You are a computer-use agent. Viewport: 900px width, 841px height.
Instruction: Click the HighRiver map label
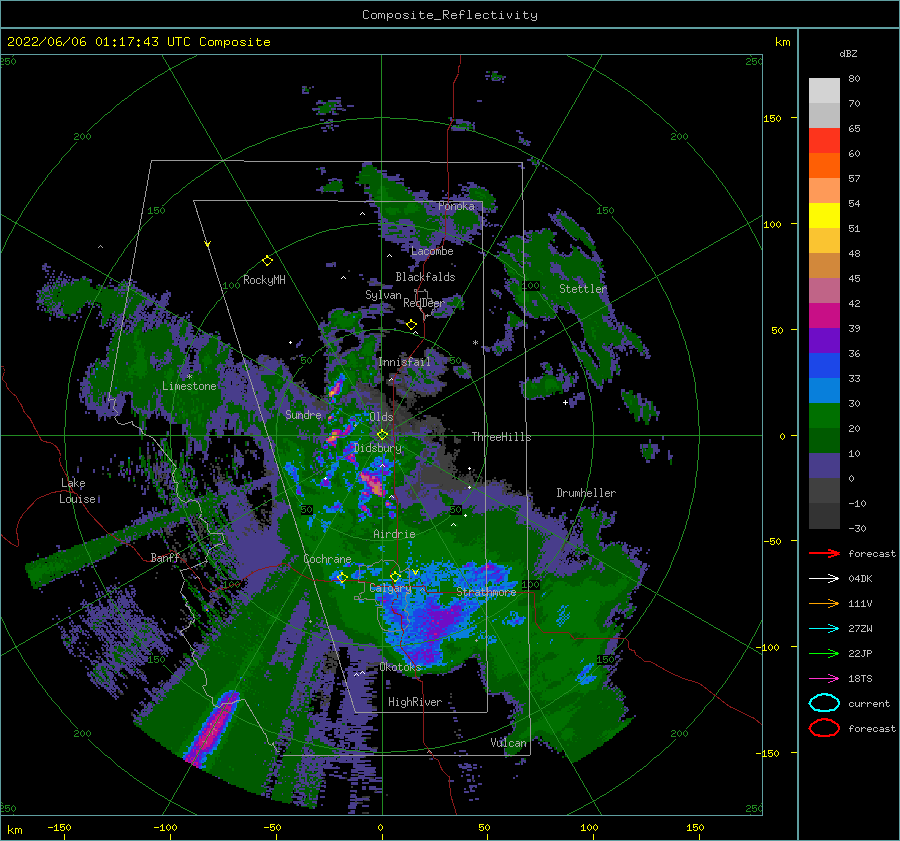pos(415,702)
